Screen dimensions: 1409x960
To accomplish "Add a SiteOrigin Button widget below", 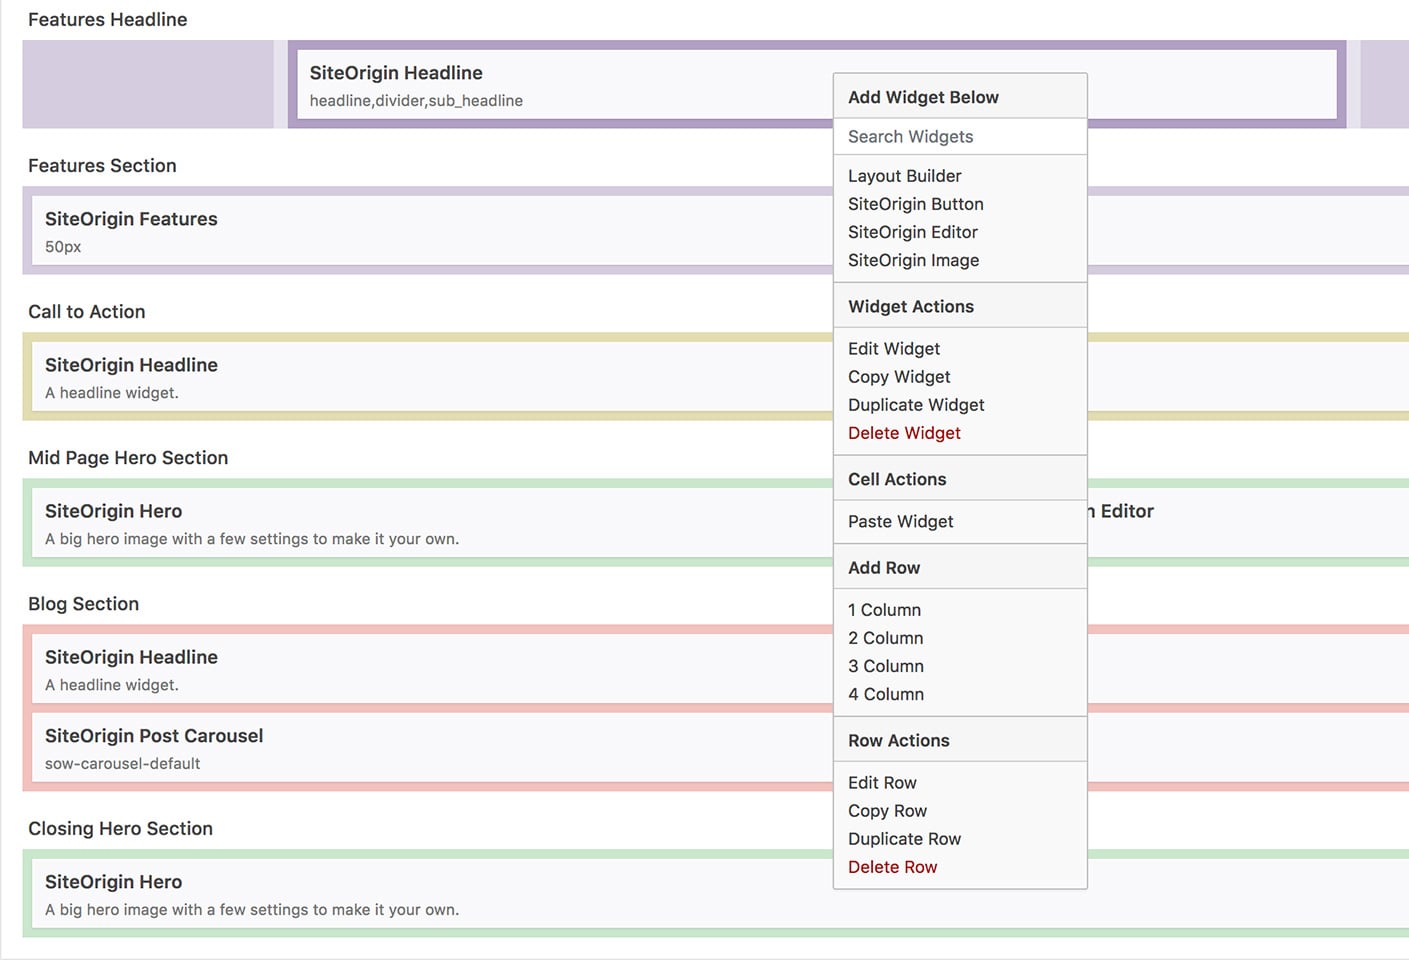I will pyautogui.click(x=915, y=203).
